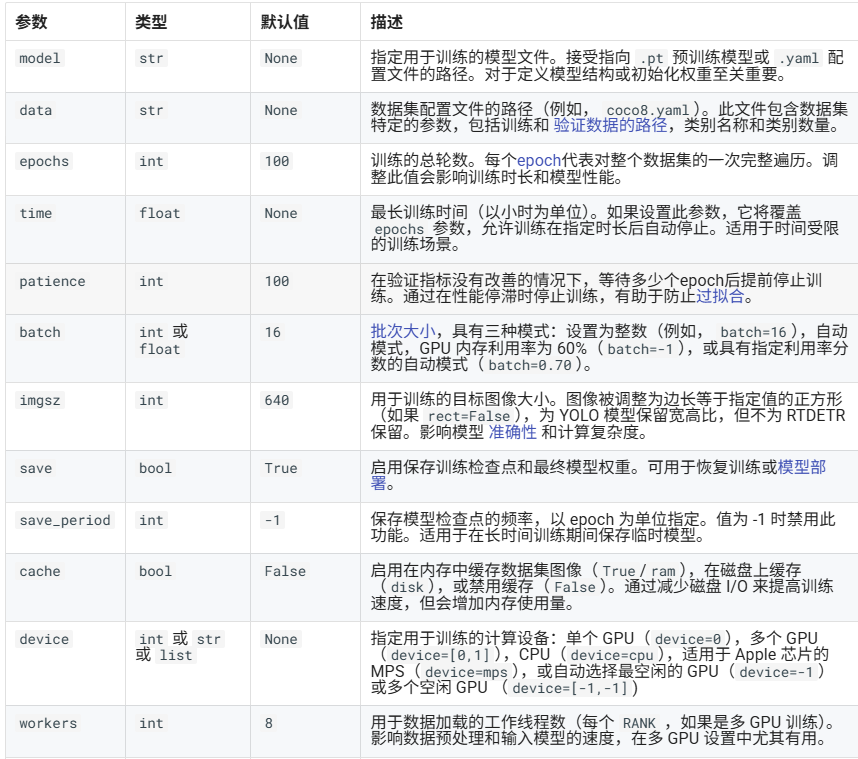Click the 默认值 column header
Viewport: 858px width, 759px height.
pyautogui.click(x=285, y=22)
